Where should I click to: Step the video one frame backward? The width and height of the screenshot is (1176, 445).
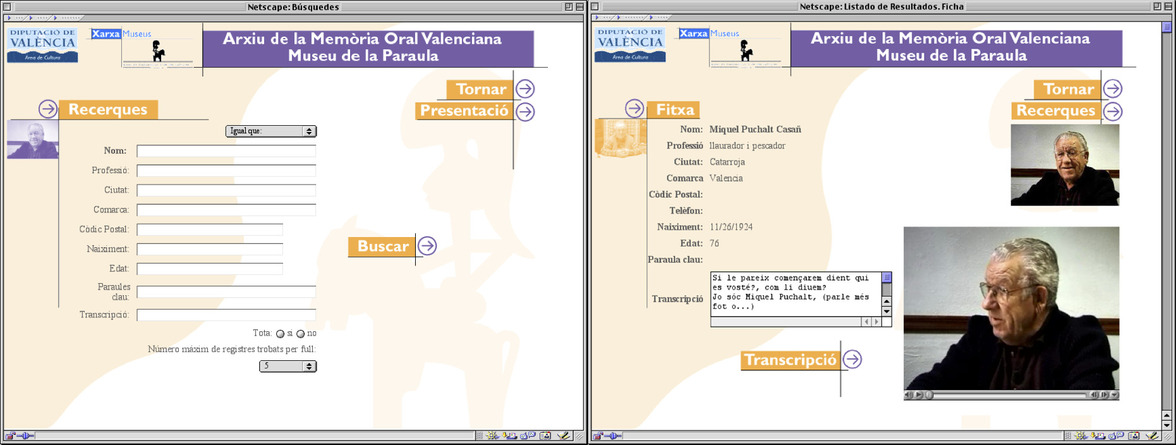(x=1094, y=395)
